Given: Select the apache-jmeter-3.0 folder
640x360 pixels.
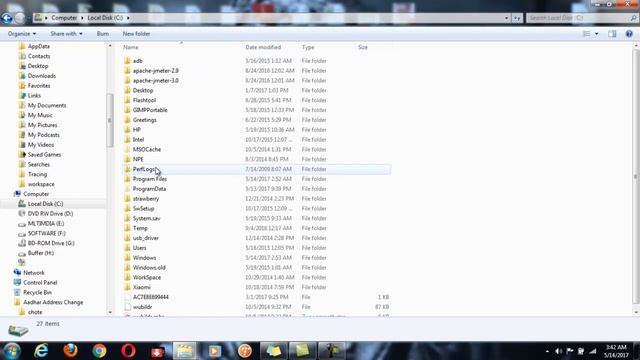Looking at the screenshot, I should 156,80.
